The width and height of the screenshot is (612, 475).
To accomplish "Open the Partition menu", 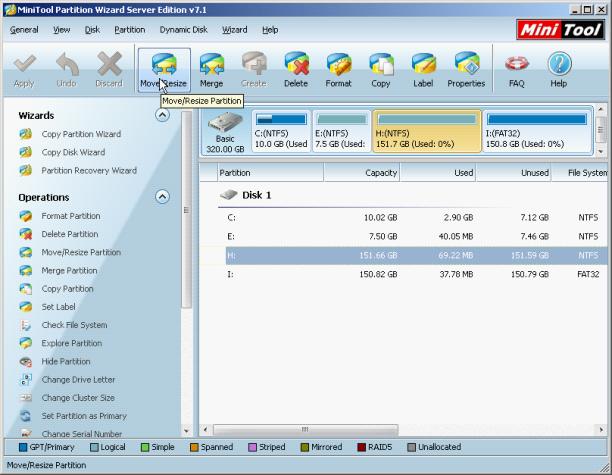I will 130,30.
